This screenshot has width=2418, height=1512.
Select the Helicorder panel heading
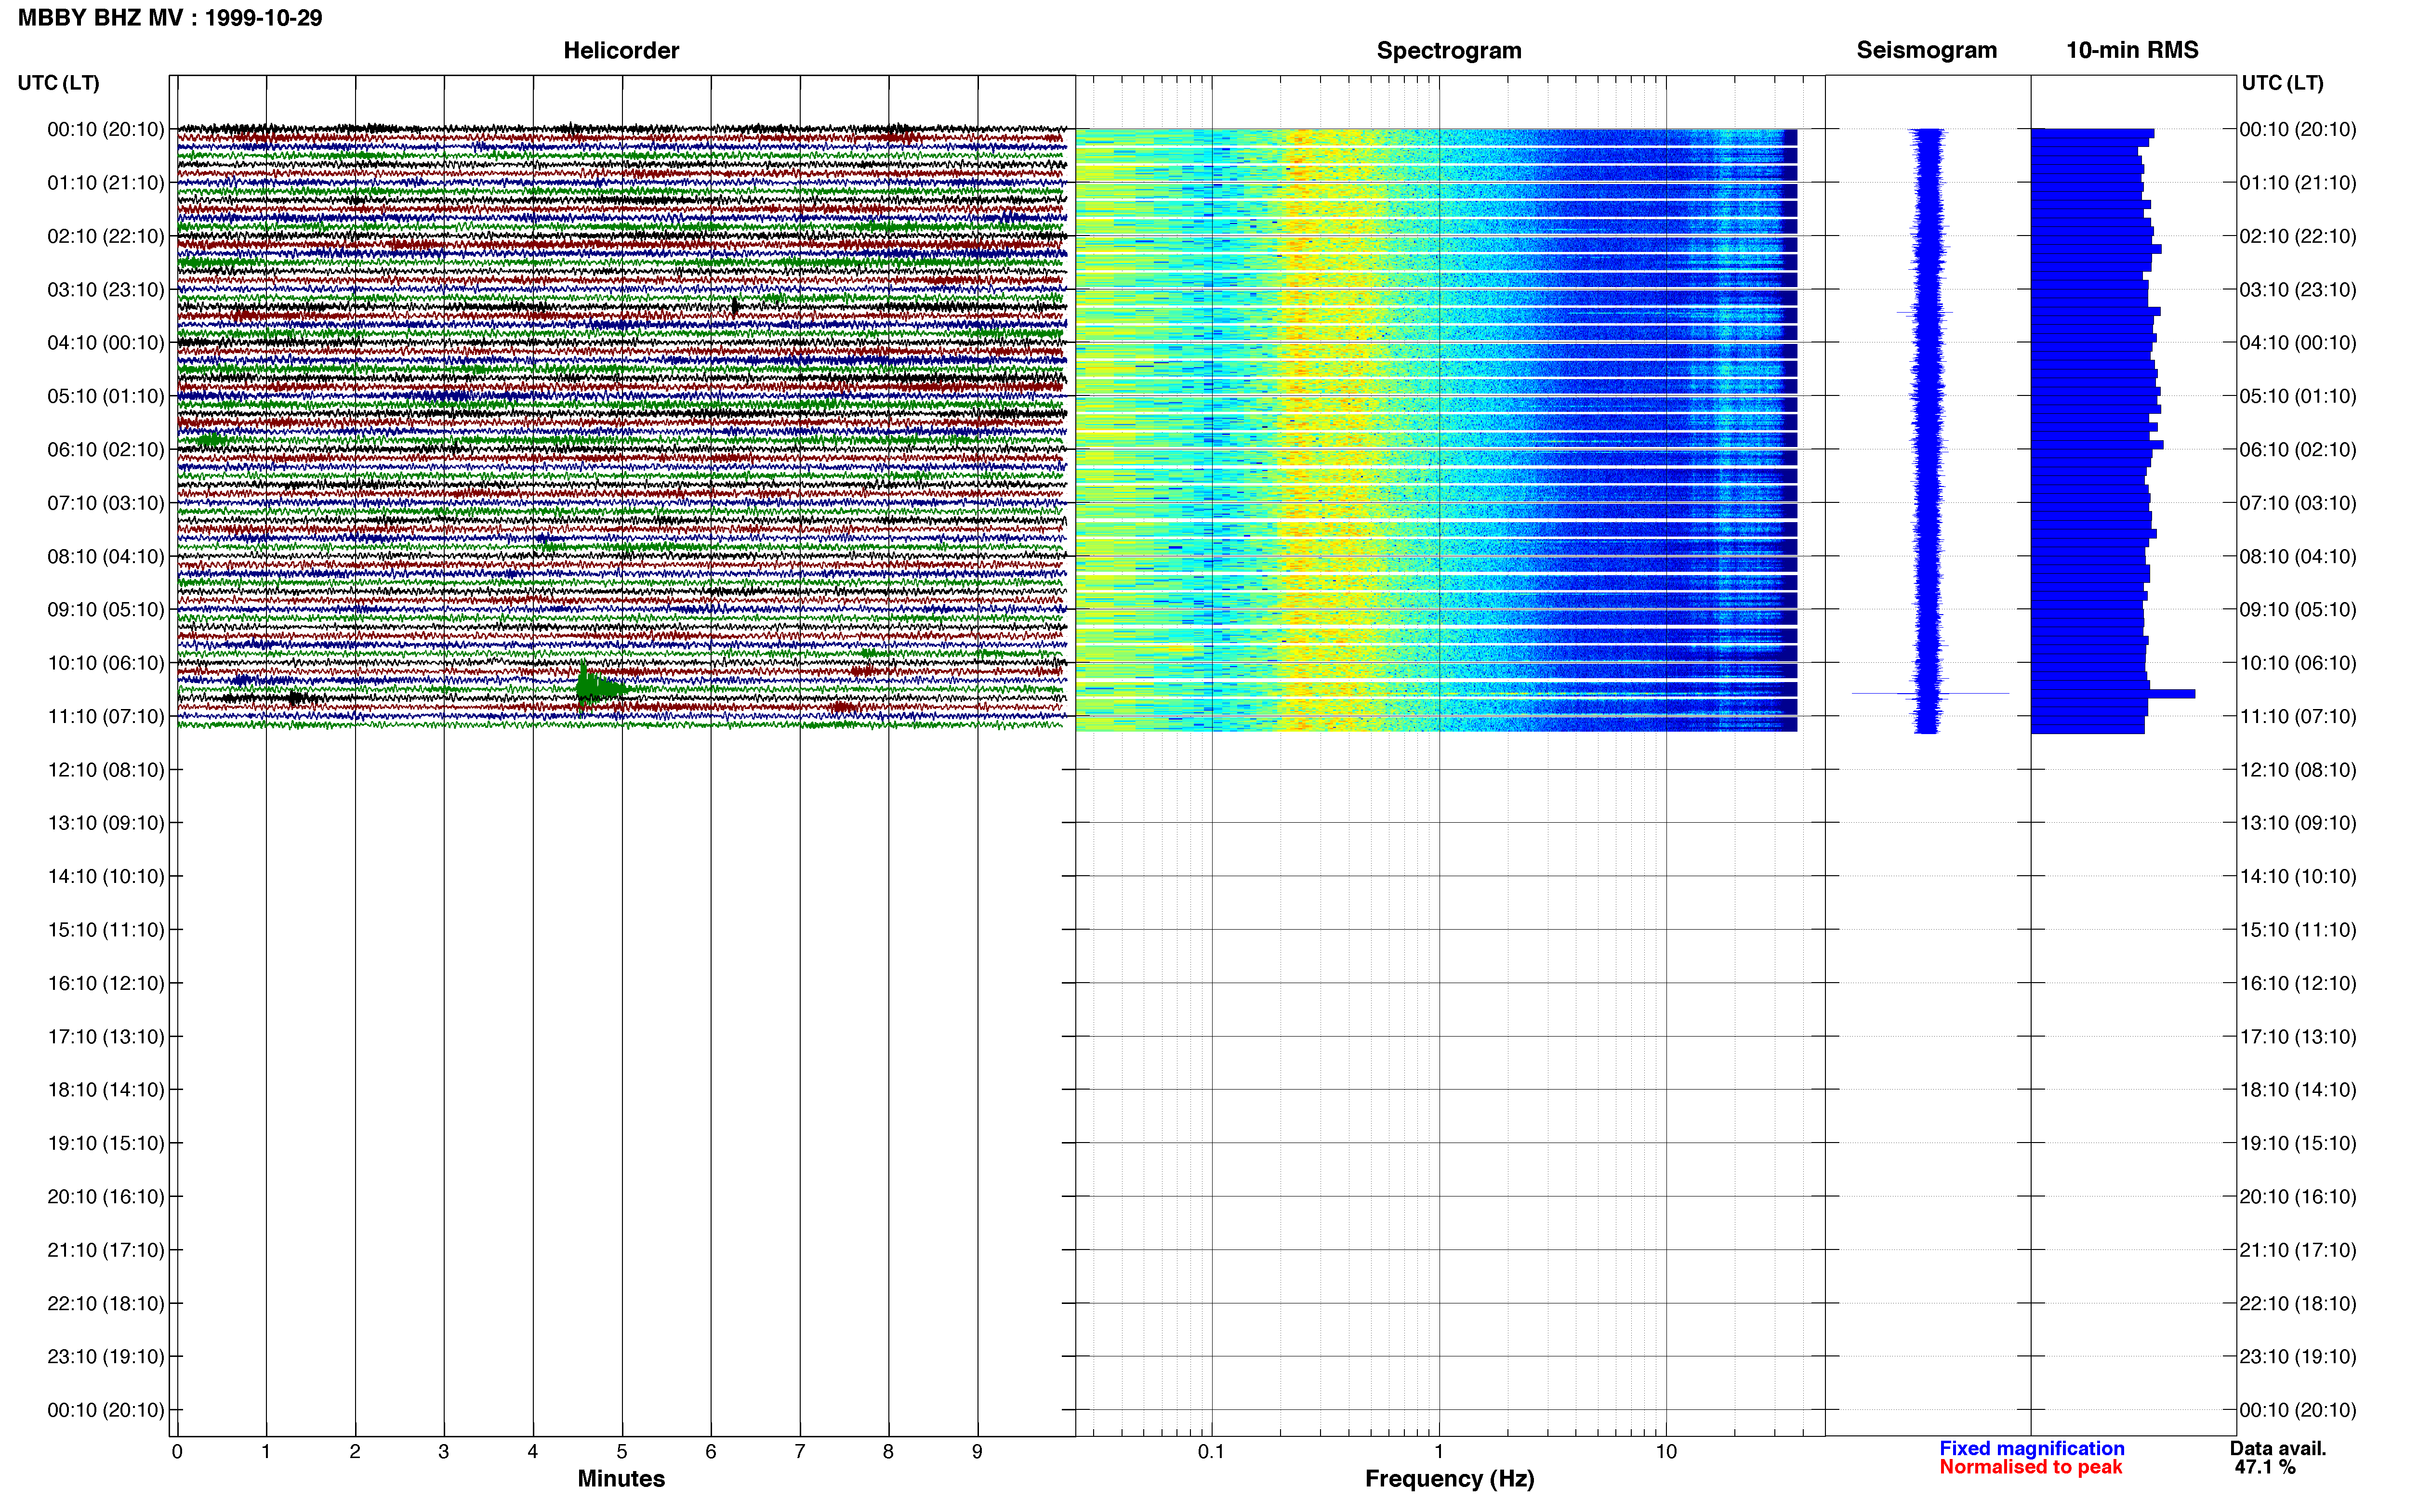[x=621, y=50]
